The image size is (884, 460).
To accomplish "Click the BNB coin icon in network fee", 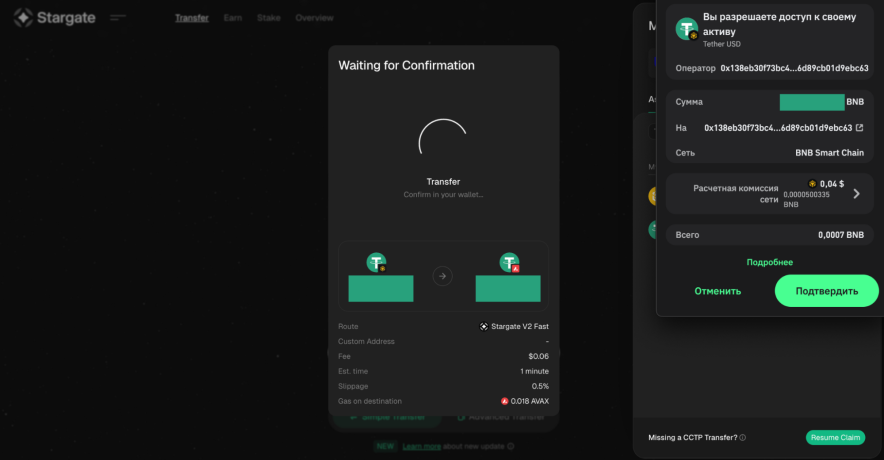I will (x=813, y=184).
